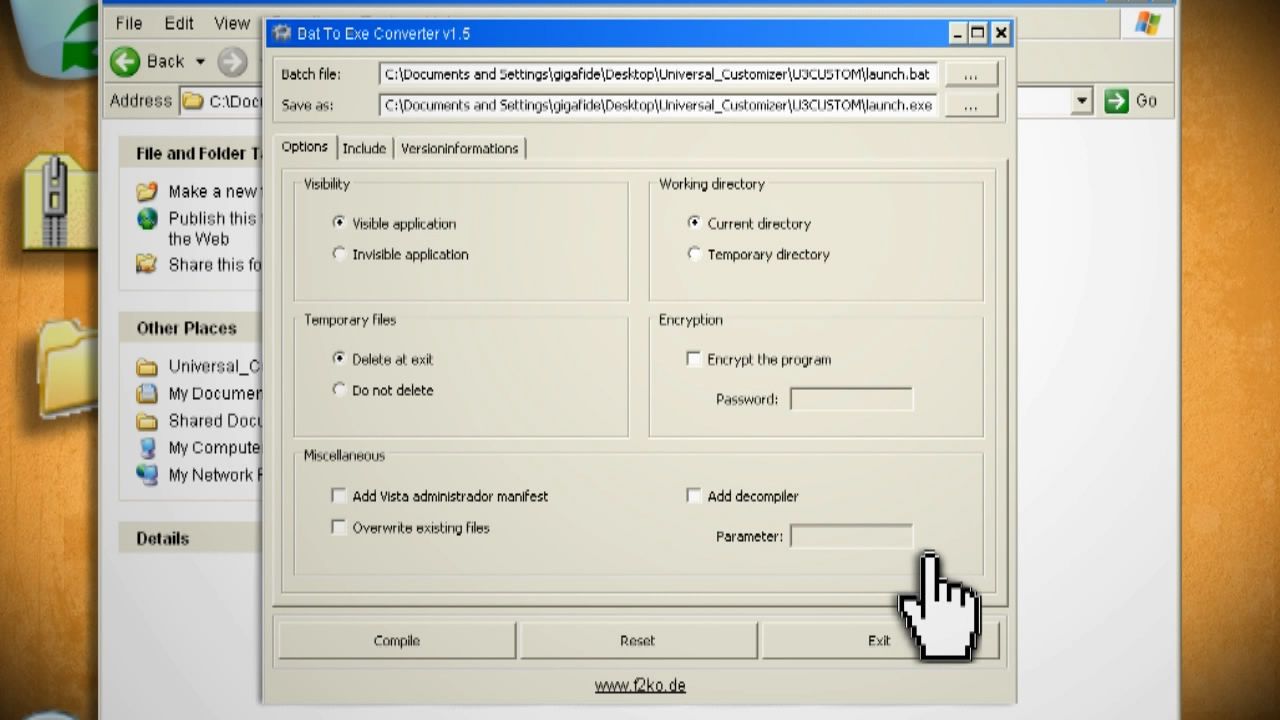Click the Compile button
This screenshot has width=1280, height=720.
point(397,640)
